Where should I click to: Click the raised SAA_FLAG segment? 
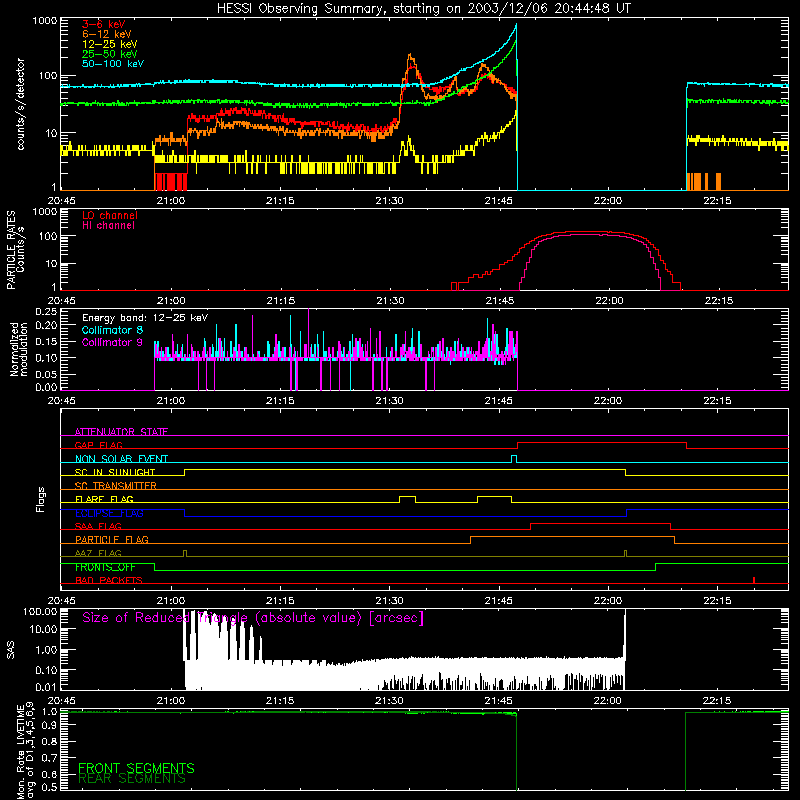click(x=601, y=524)
